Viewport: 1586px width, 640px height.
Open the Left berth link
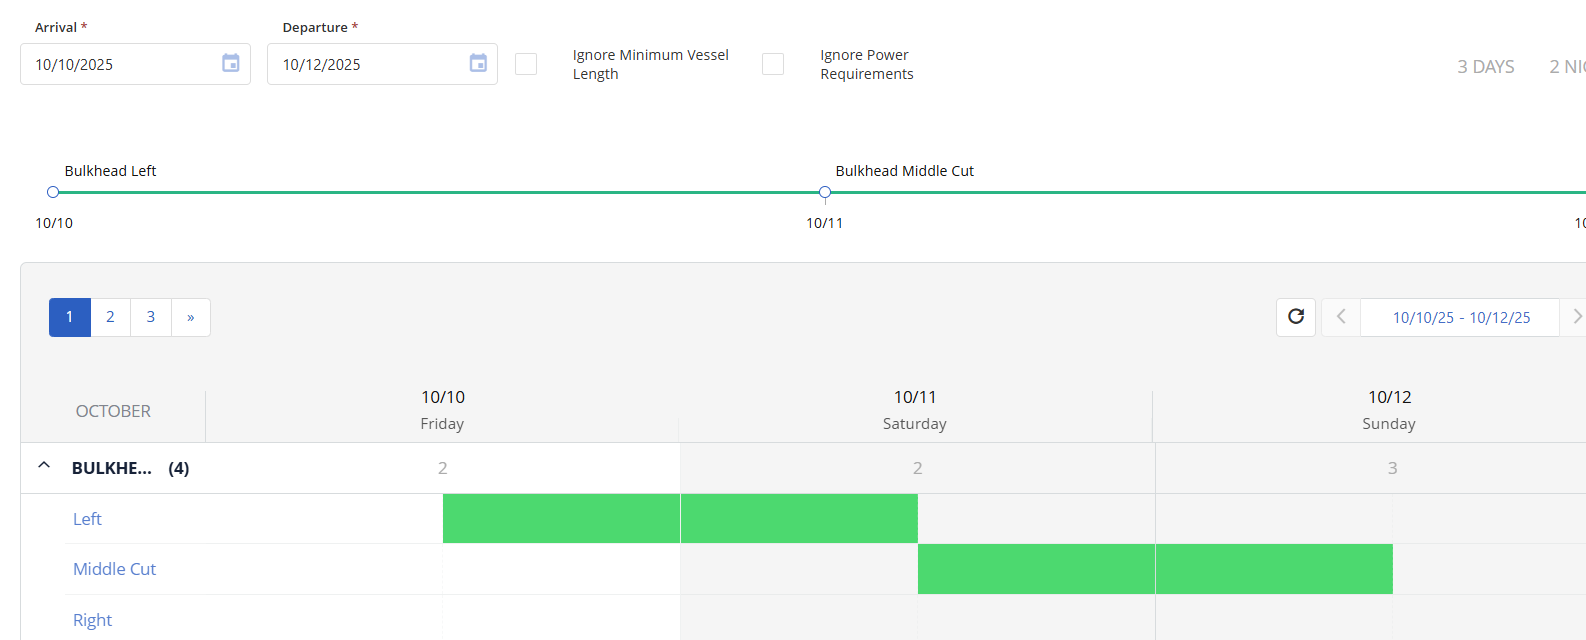[x=87, y=519]
